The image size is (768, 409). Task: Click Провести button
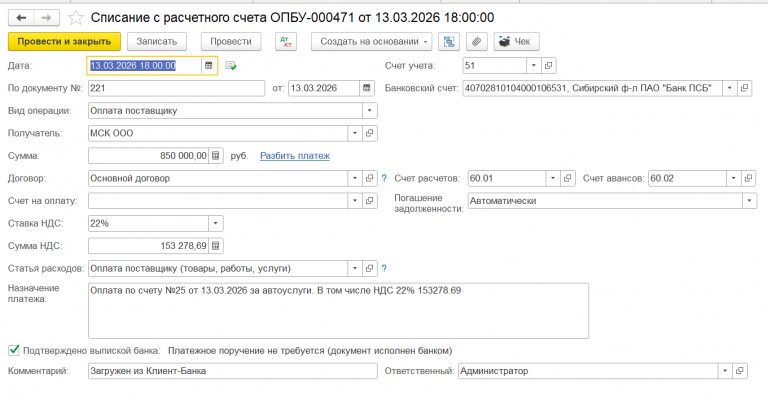[x=231, y=42]
